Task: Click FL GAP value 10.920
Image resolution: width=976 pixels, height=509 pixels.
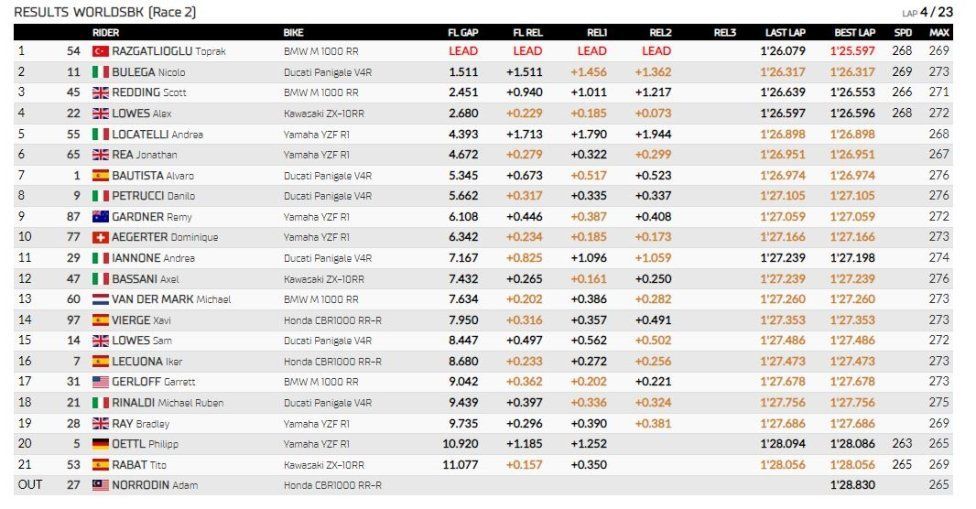Action: tap(460, 444)
